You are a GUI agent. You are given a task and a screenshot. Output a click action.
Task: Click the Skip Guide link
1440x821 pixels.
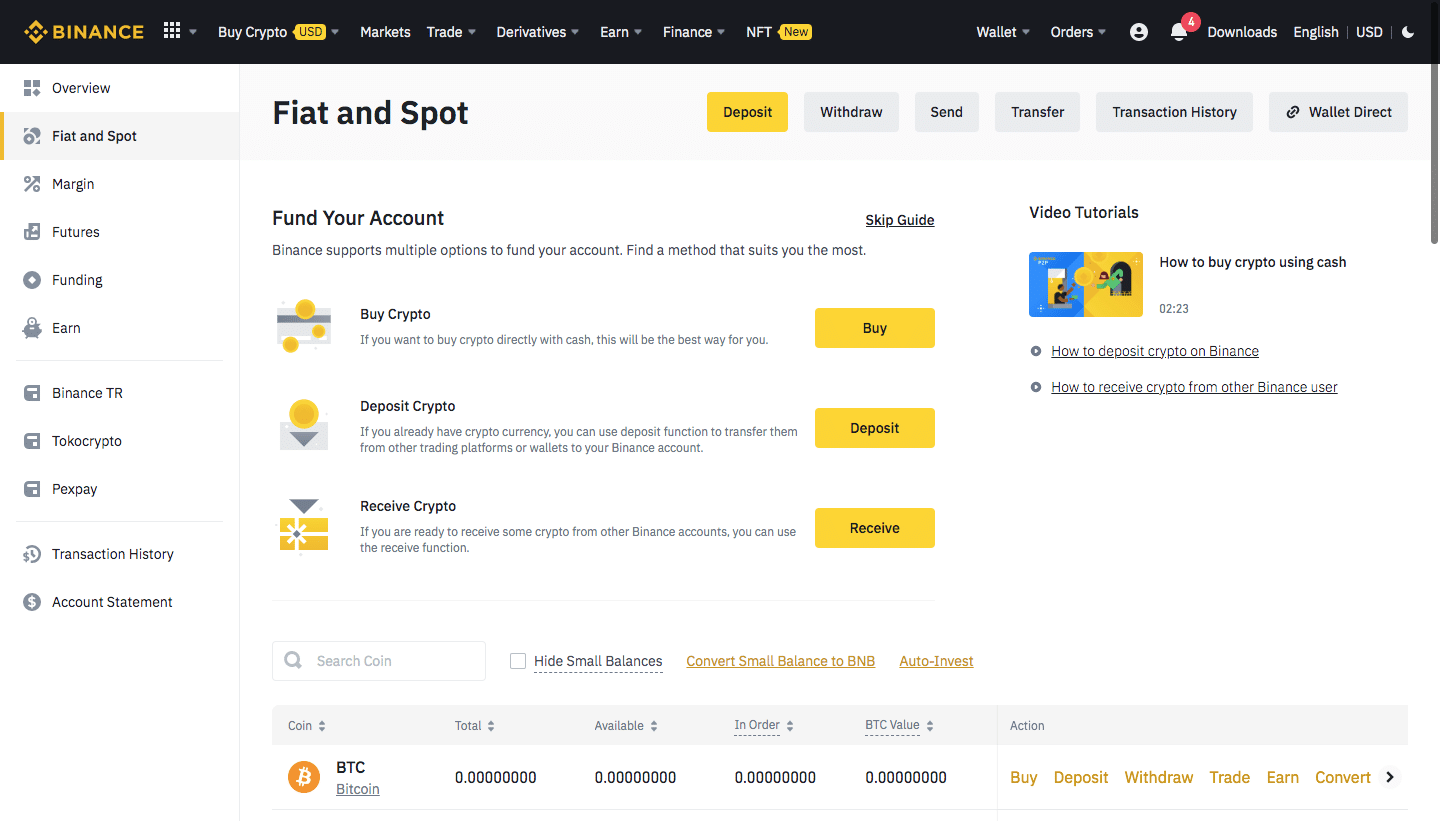(900, 220)
